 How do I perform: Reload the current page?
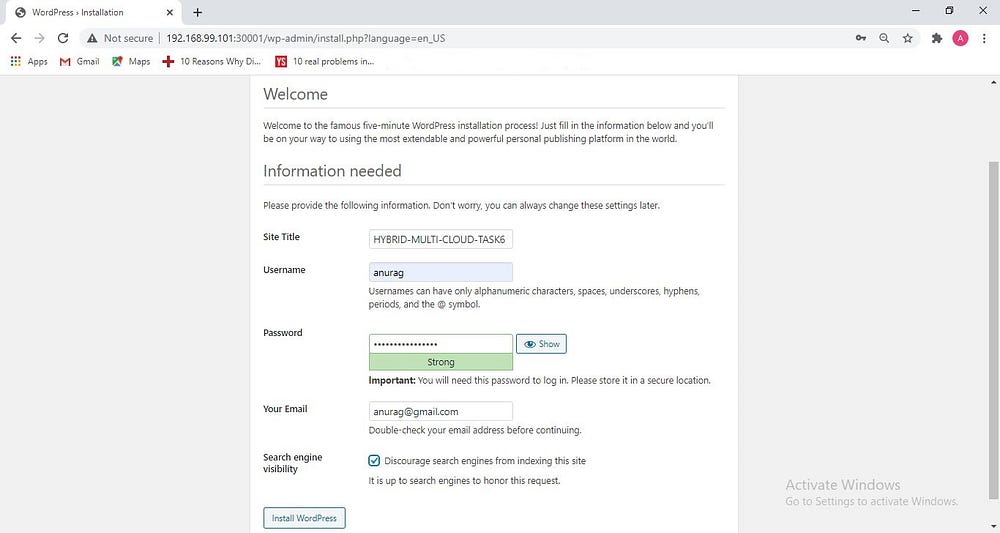(62, 38)
